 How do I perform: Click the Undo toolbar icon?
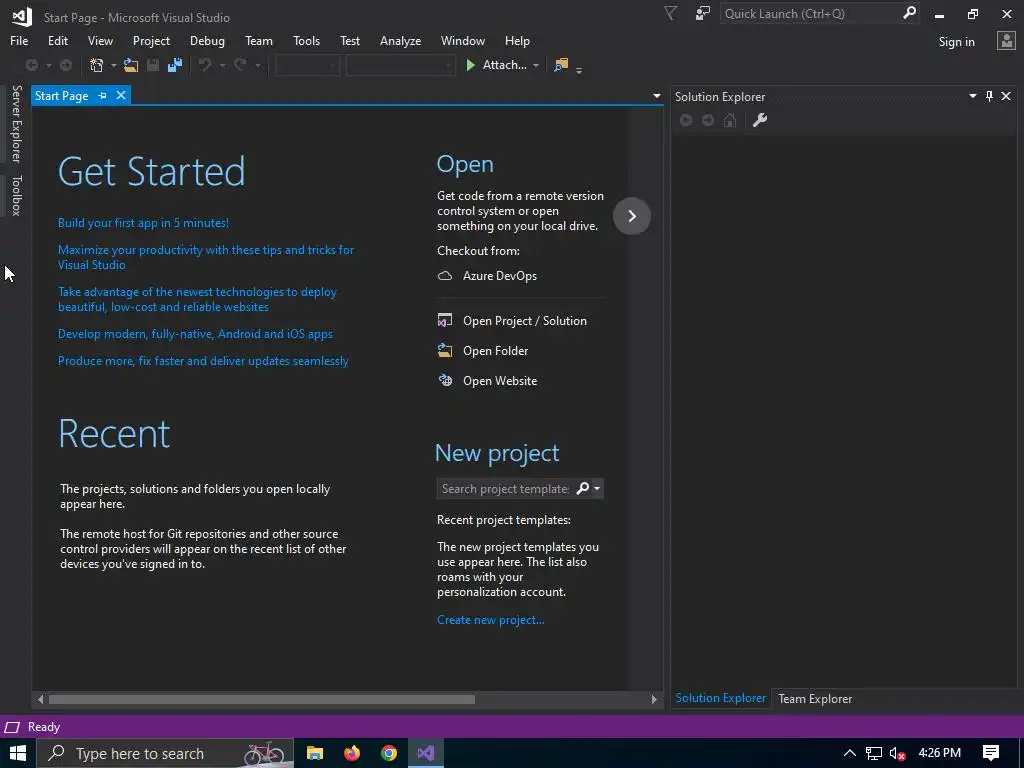coord(205,65)
